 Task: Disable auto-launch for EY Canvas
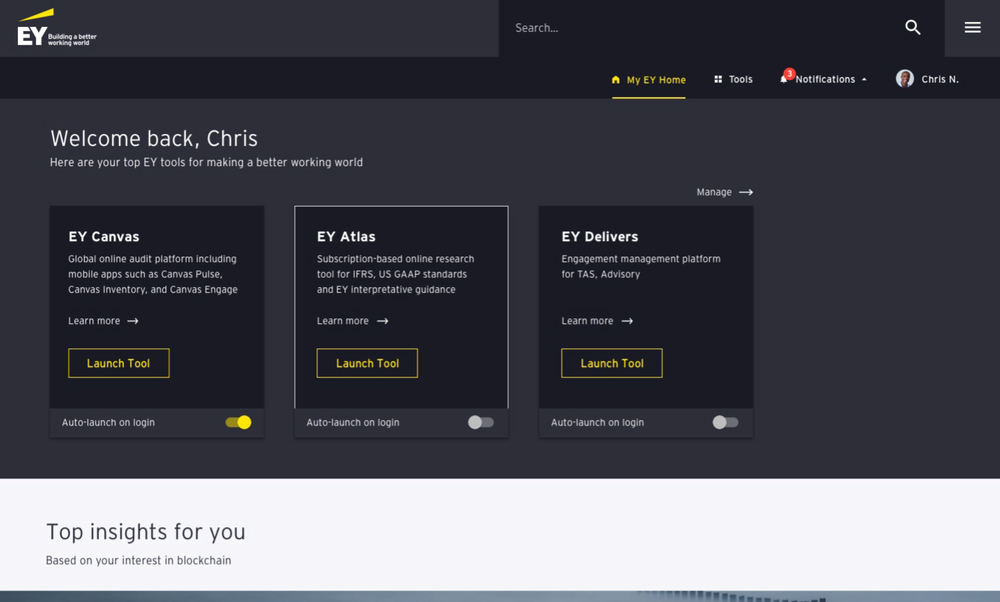coord(238,422)
